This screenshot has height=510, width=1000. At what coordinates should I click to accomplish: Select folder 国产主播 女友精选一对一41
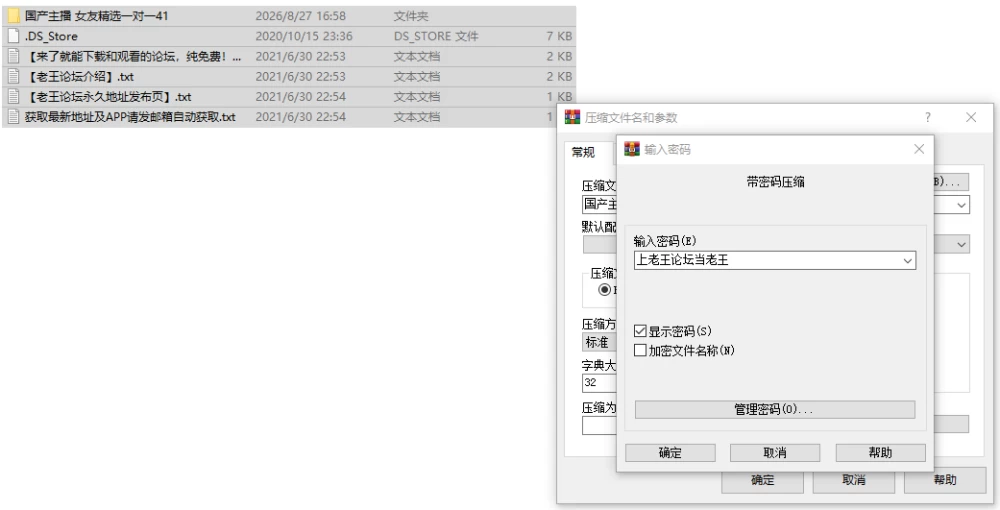[x=96, y=16]
